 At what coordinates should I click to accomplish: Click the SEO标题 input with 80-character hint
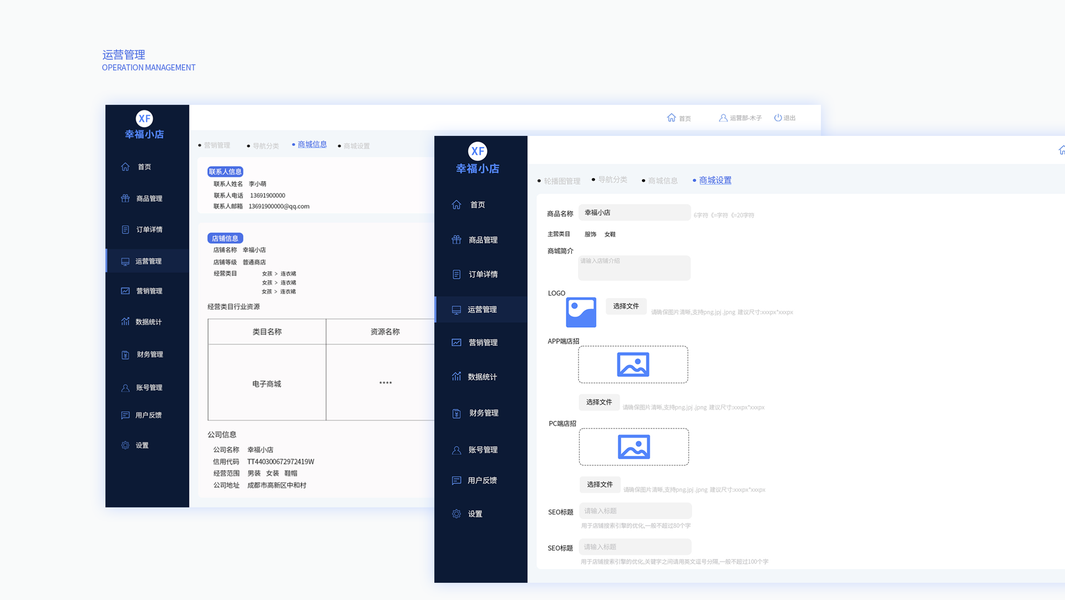pos(635,511)
